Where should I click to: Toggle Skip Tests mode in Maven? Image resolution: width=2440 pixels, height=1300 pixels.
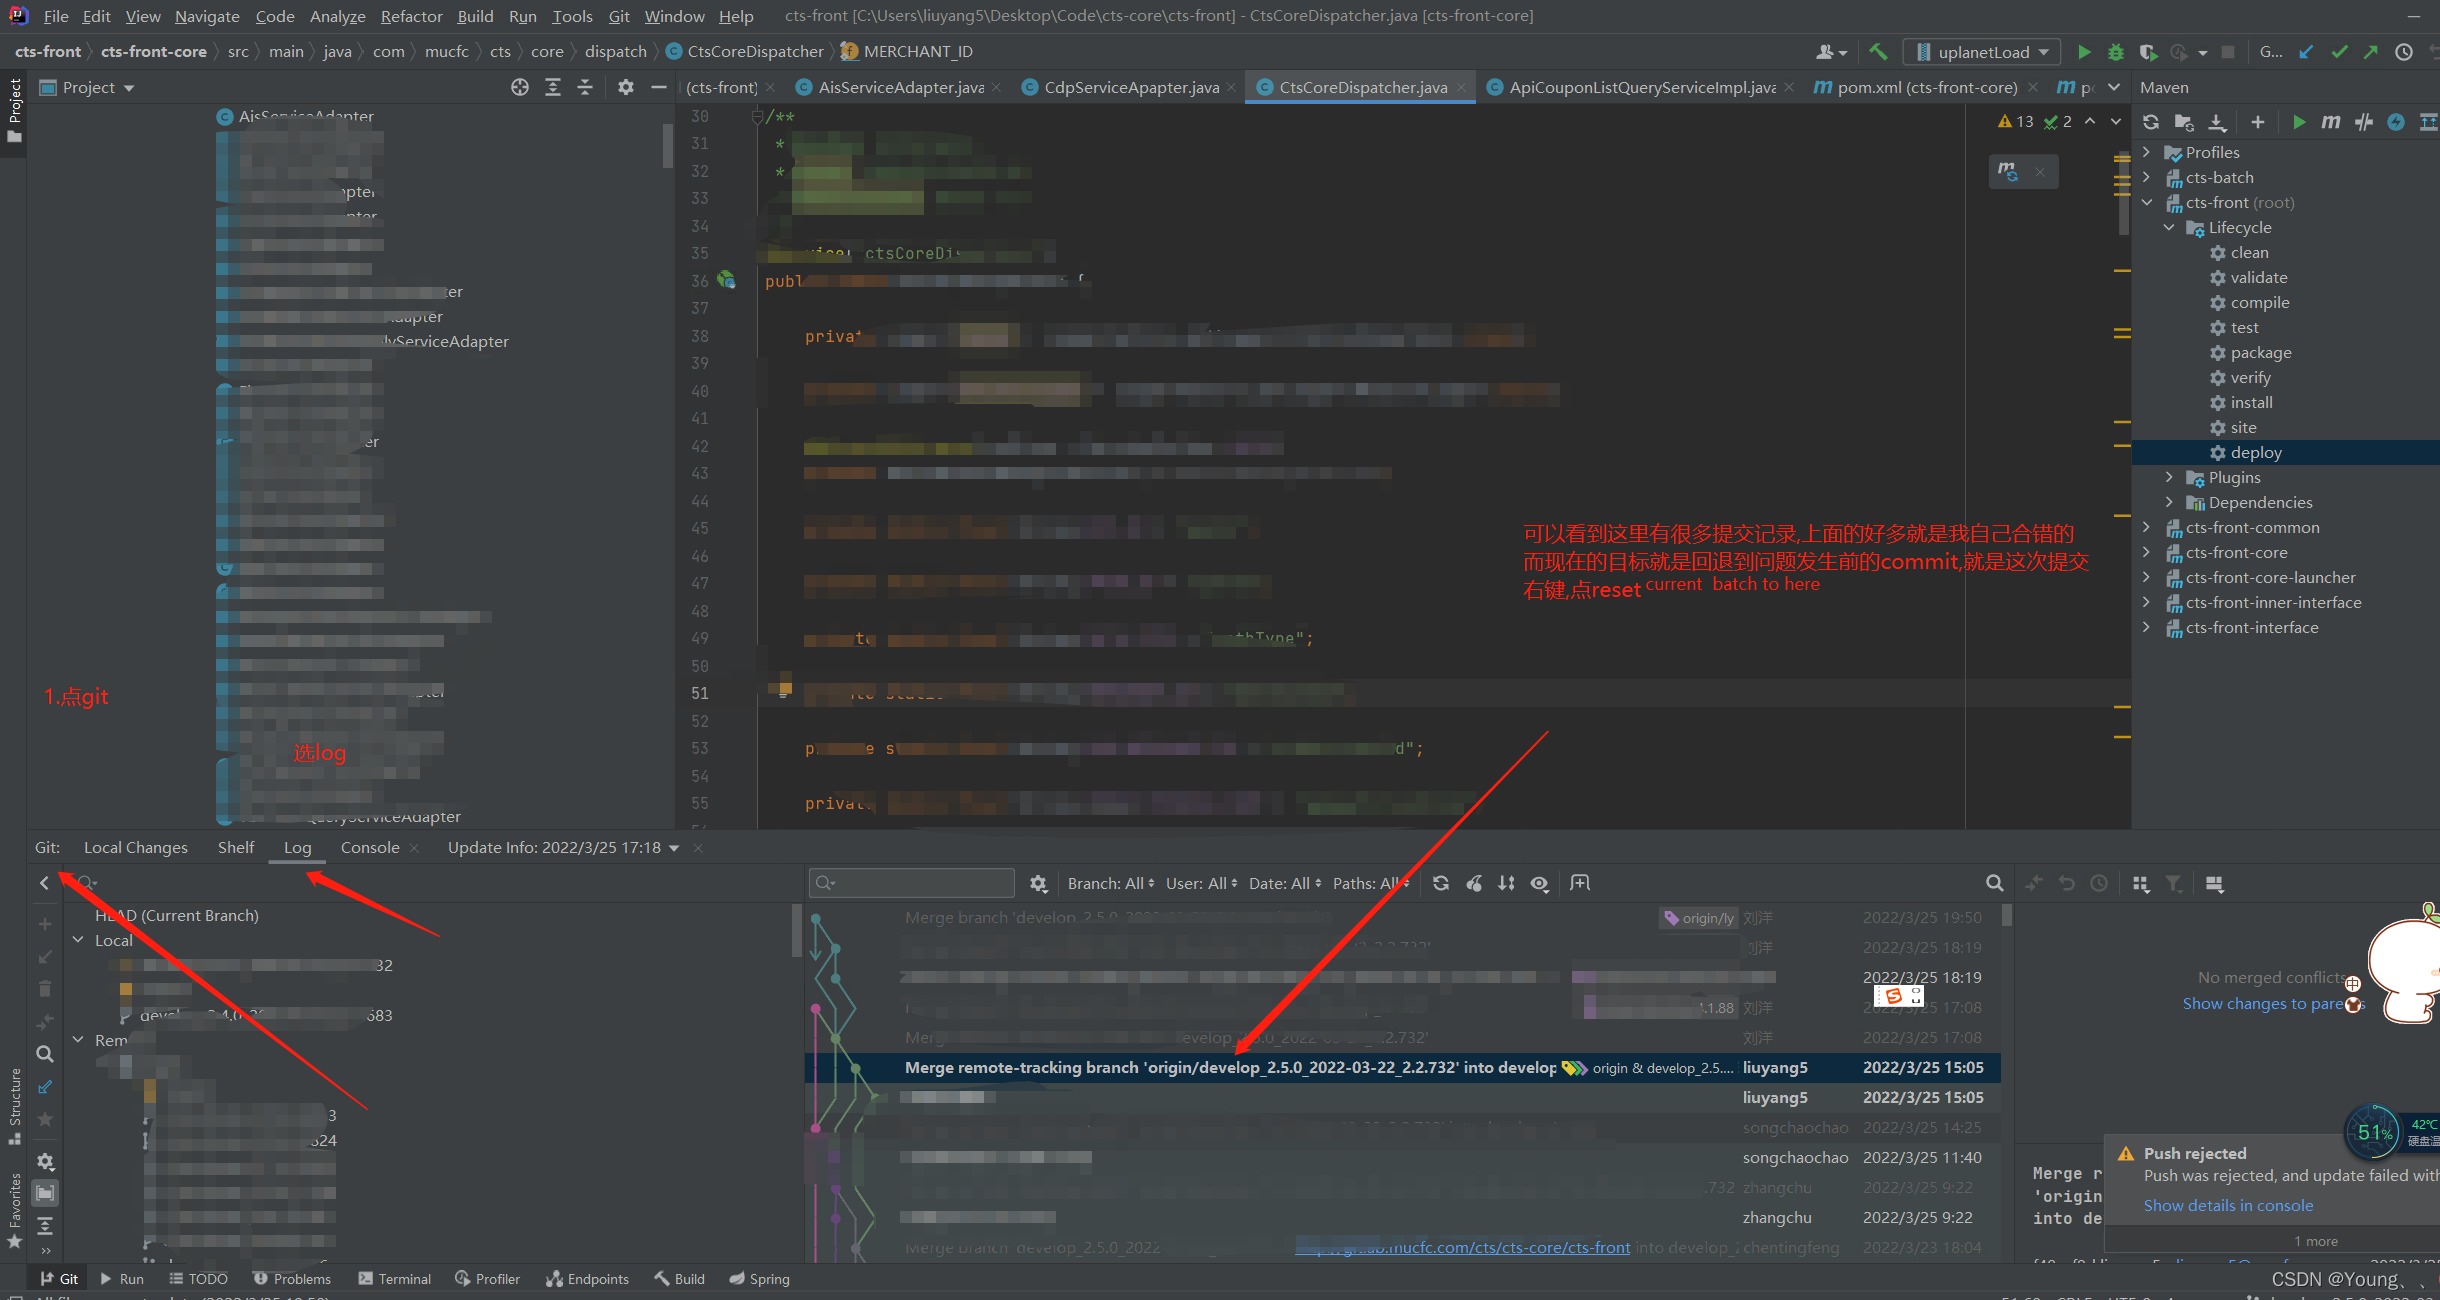[2396, 122]
